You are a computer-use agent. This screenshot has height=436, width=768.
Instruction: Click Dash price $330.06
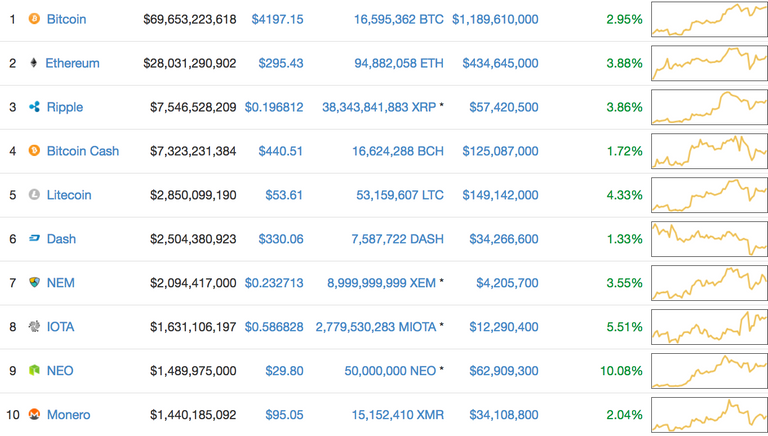(x=281, y=239)
